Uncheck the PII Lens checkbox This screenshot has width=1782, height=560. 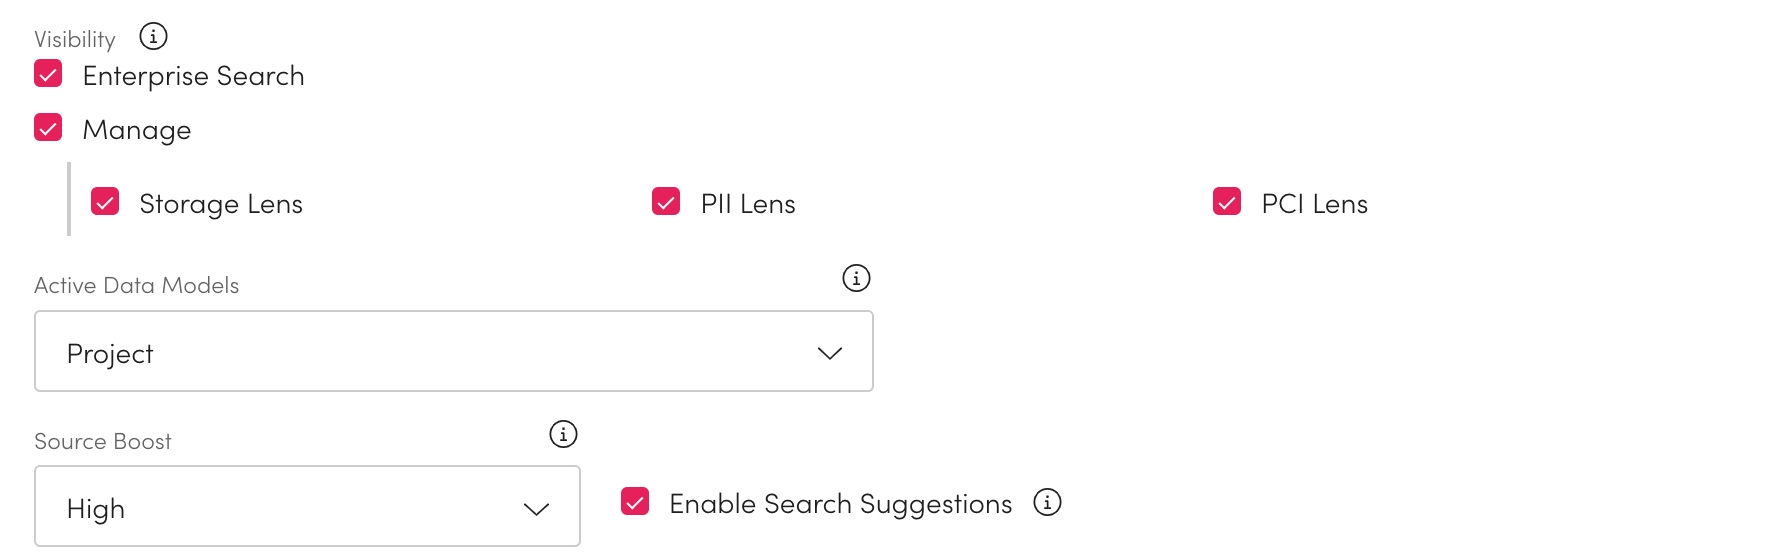point(666,202)
